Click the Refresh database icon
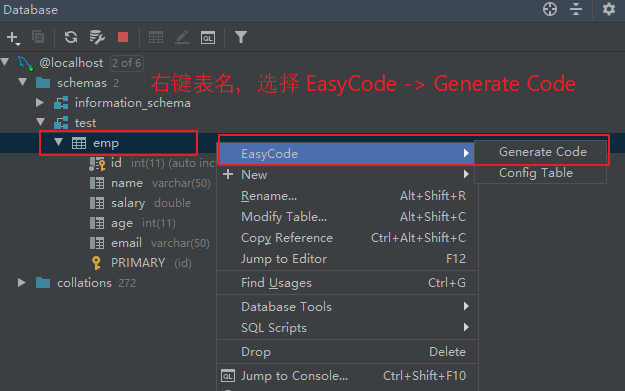The width and height of the screenshot is (625, 391). [71, 37]
